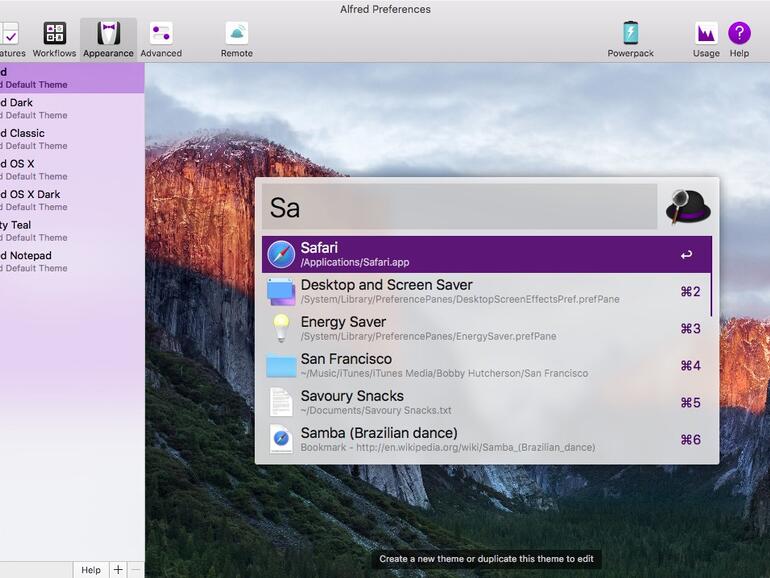Screen dimensions: 770x578
Task: Select the OS X theme row
Action: coord(72,169)
